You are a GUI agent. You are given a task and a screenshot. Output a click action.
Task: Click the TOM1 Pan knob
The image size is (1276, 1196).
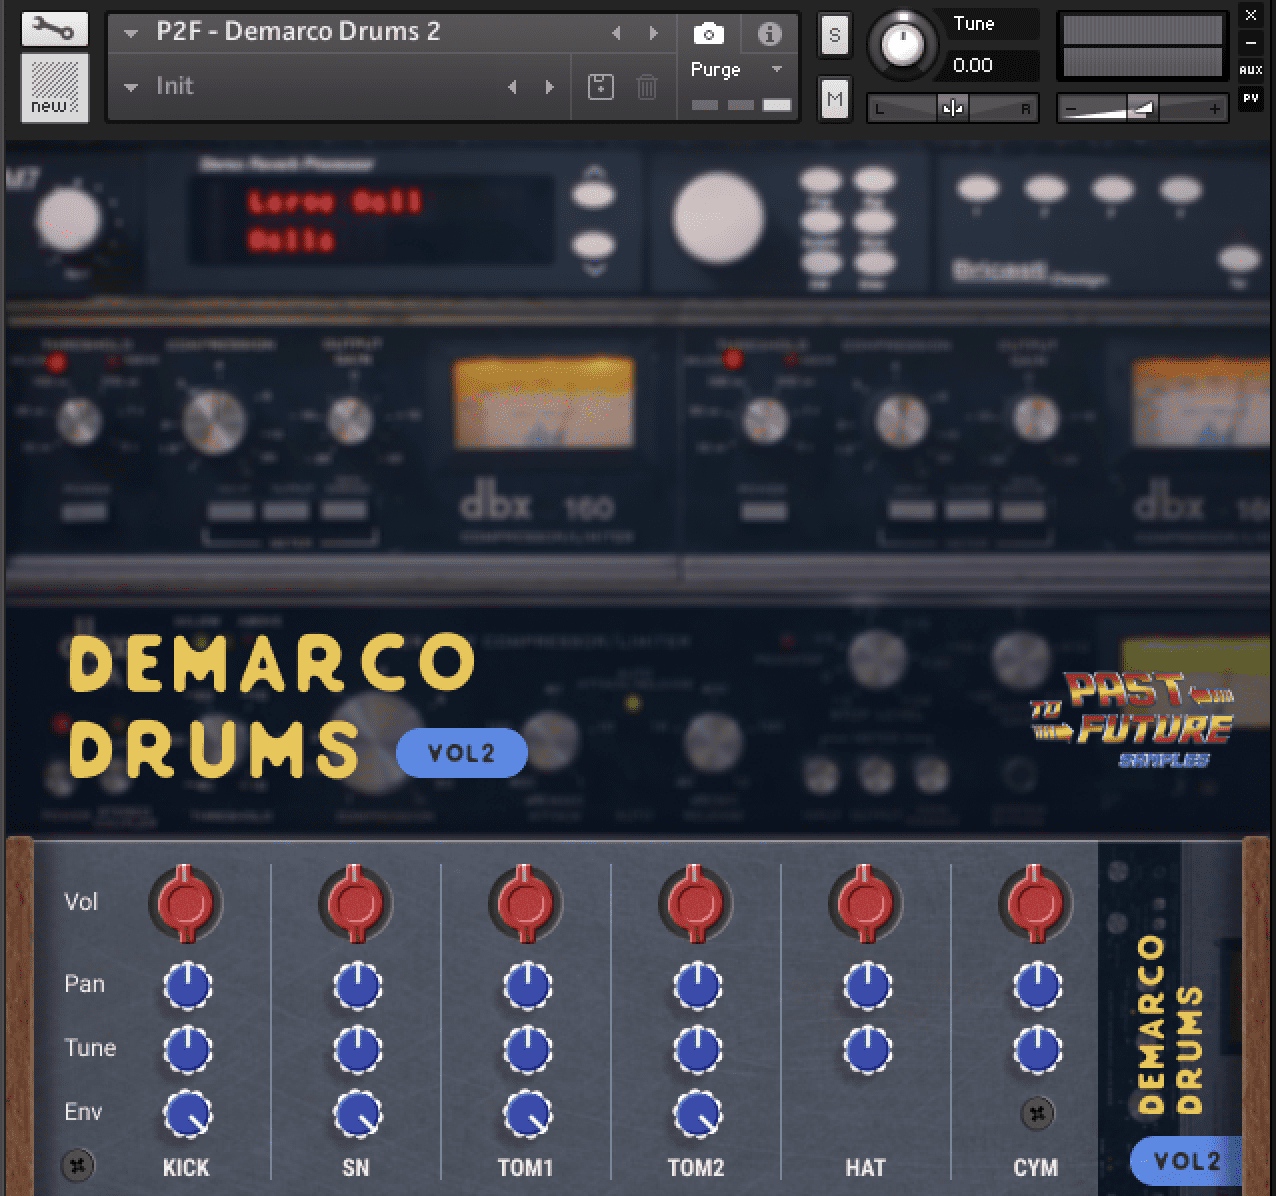click(527, 985)
